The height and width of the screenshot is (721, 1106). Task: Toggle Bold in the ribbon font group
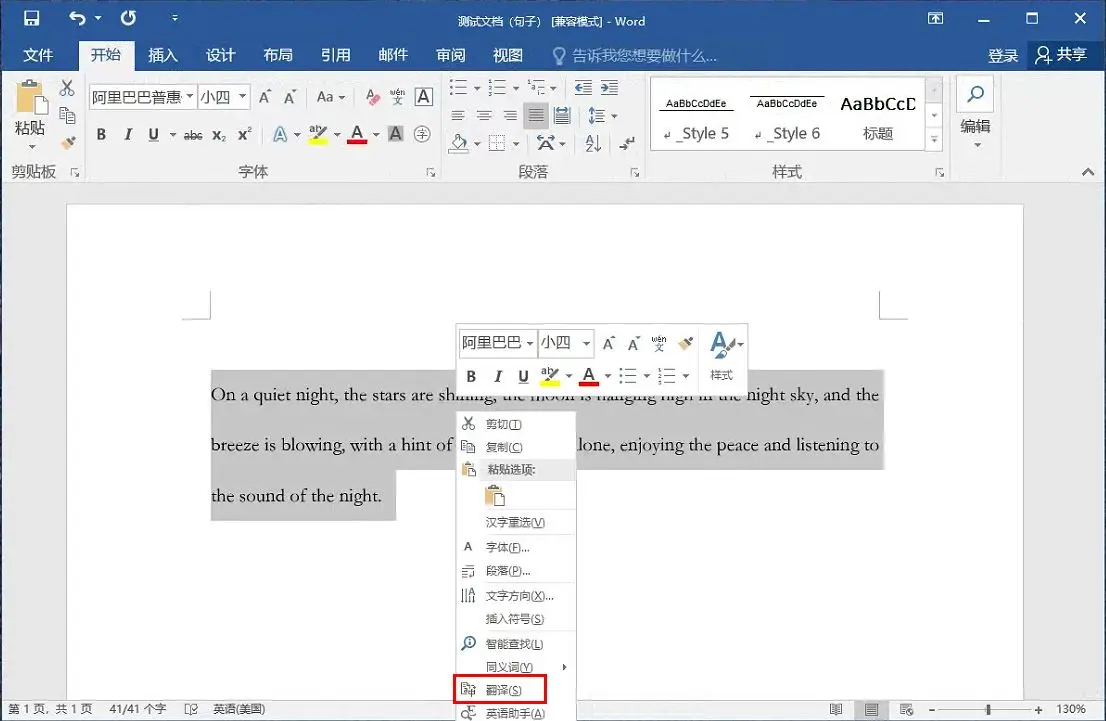point(101,135)
